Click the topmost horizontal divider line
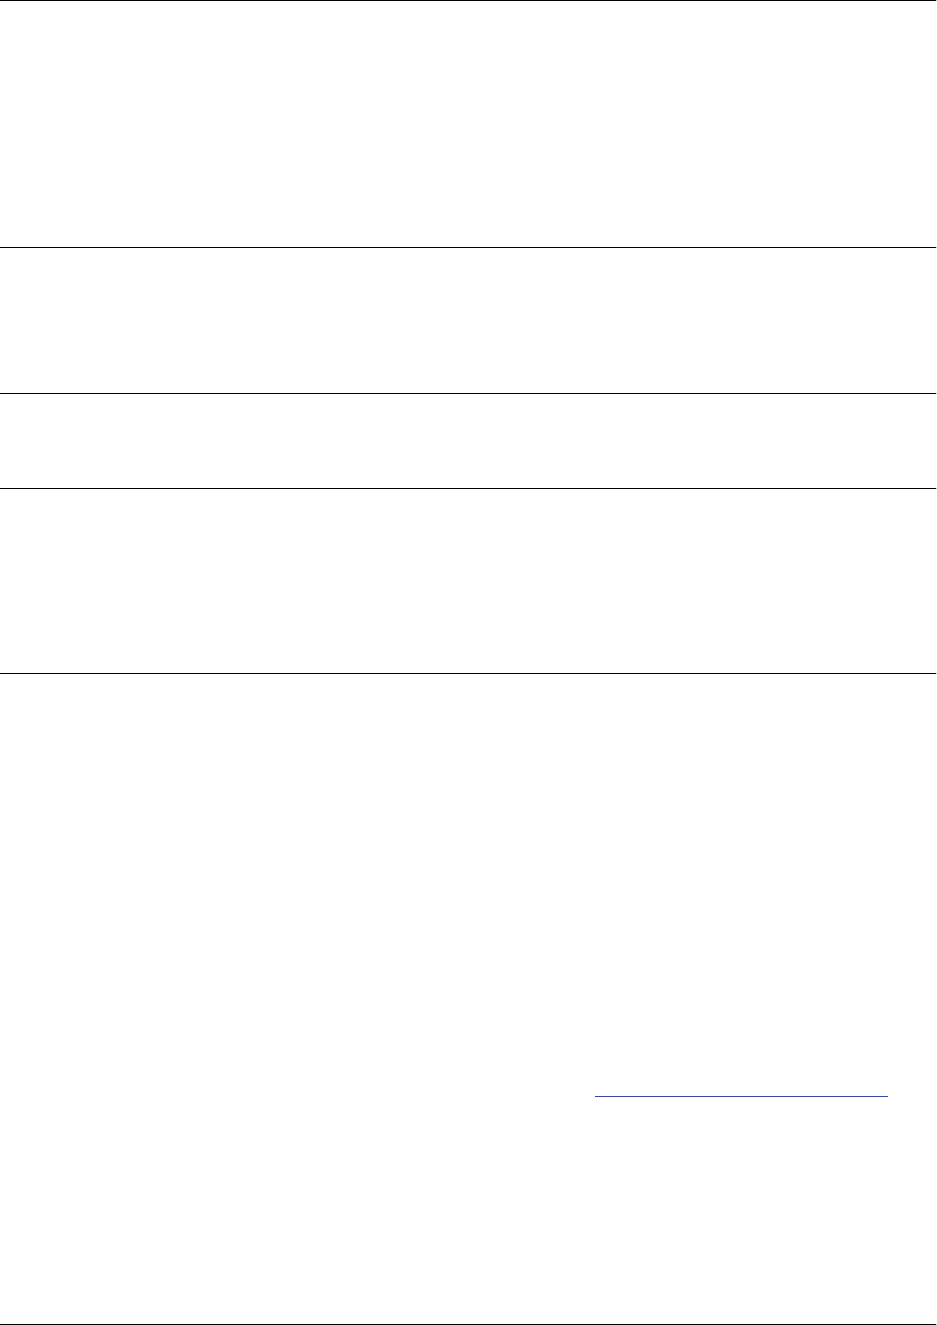The image size is (937, 1325). [x=468, y=1]
